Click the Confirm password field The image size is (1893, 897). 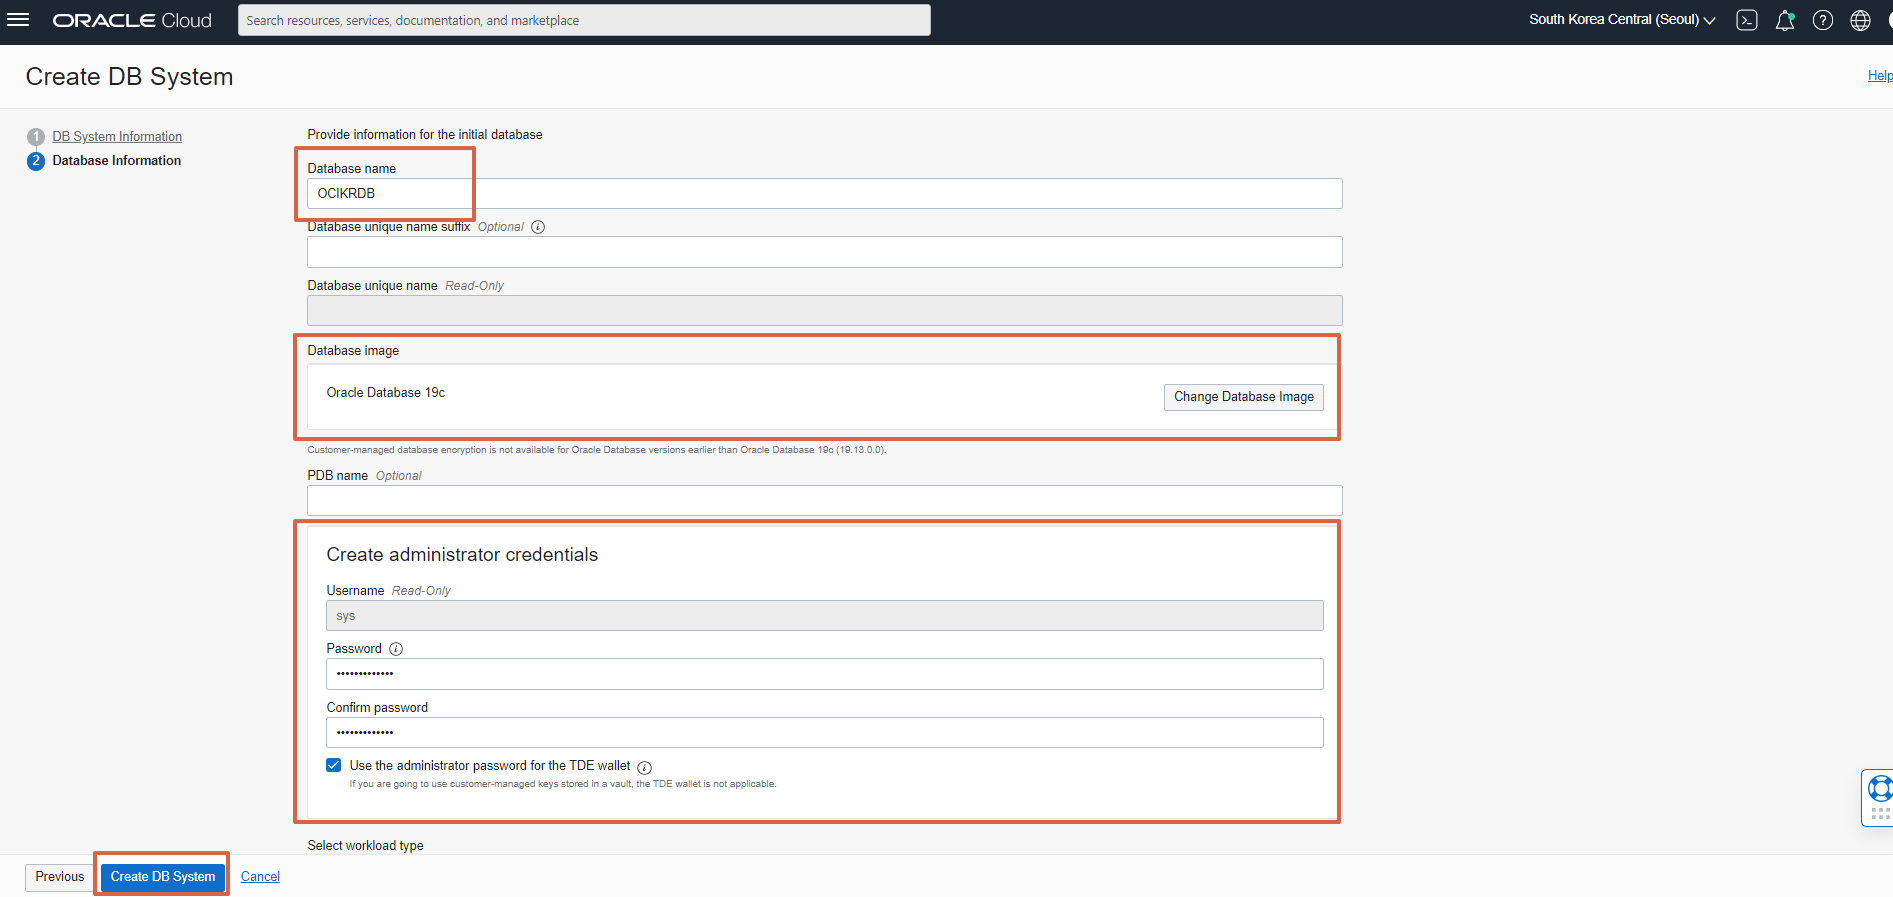pyautogui.click(x=825, y=732)
